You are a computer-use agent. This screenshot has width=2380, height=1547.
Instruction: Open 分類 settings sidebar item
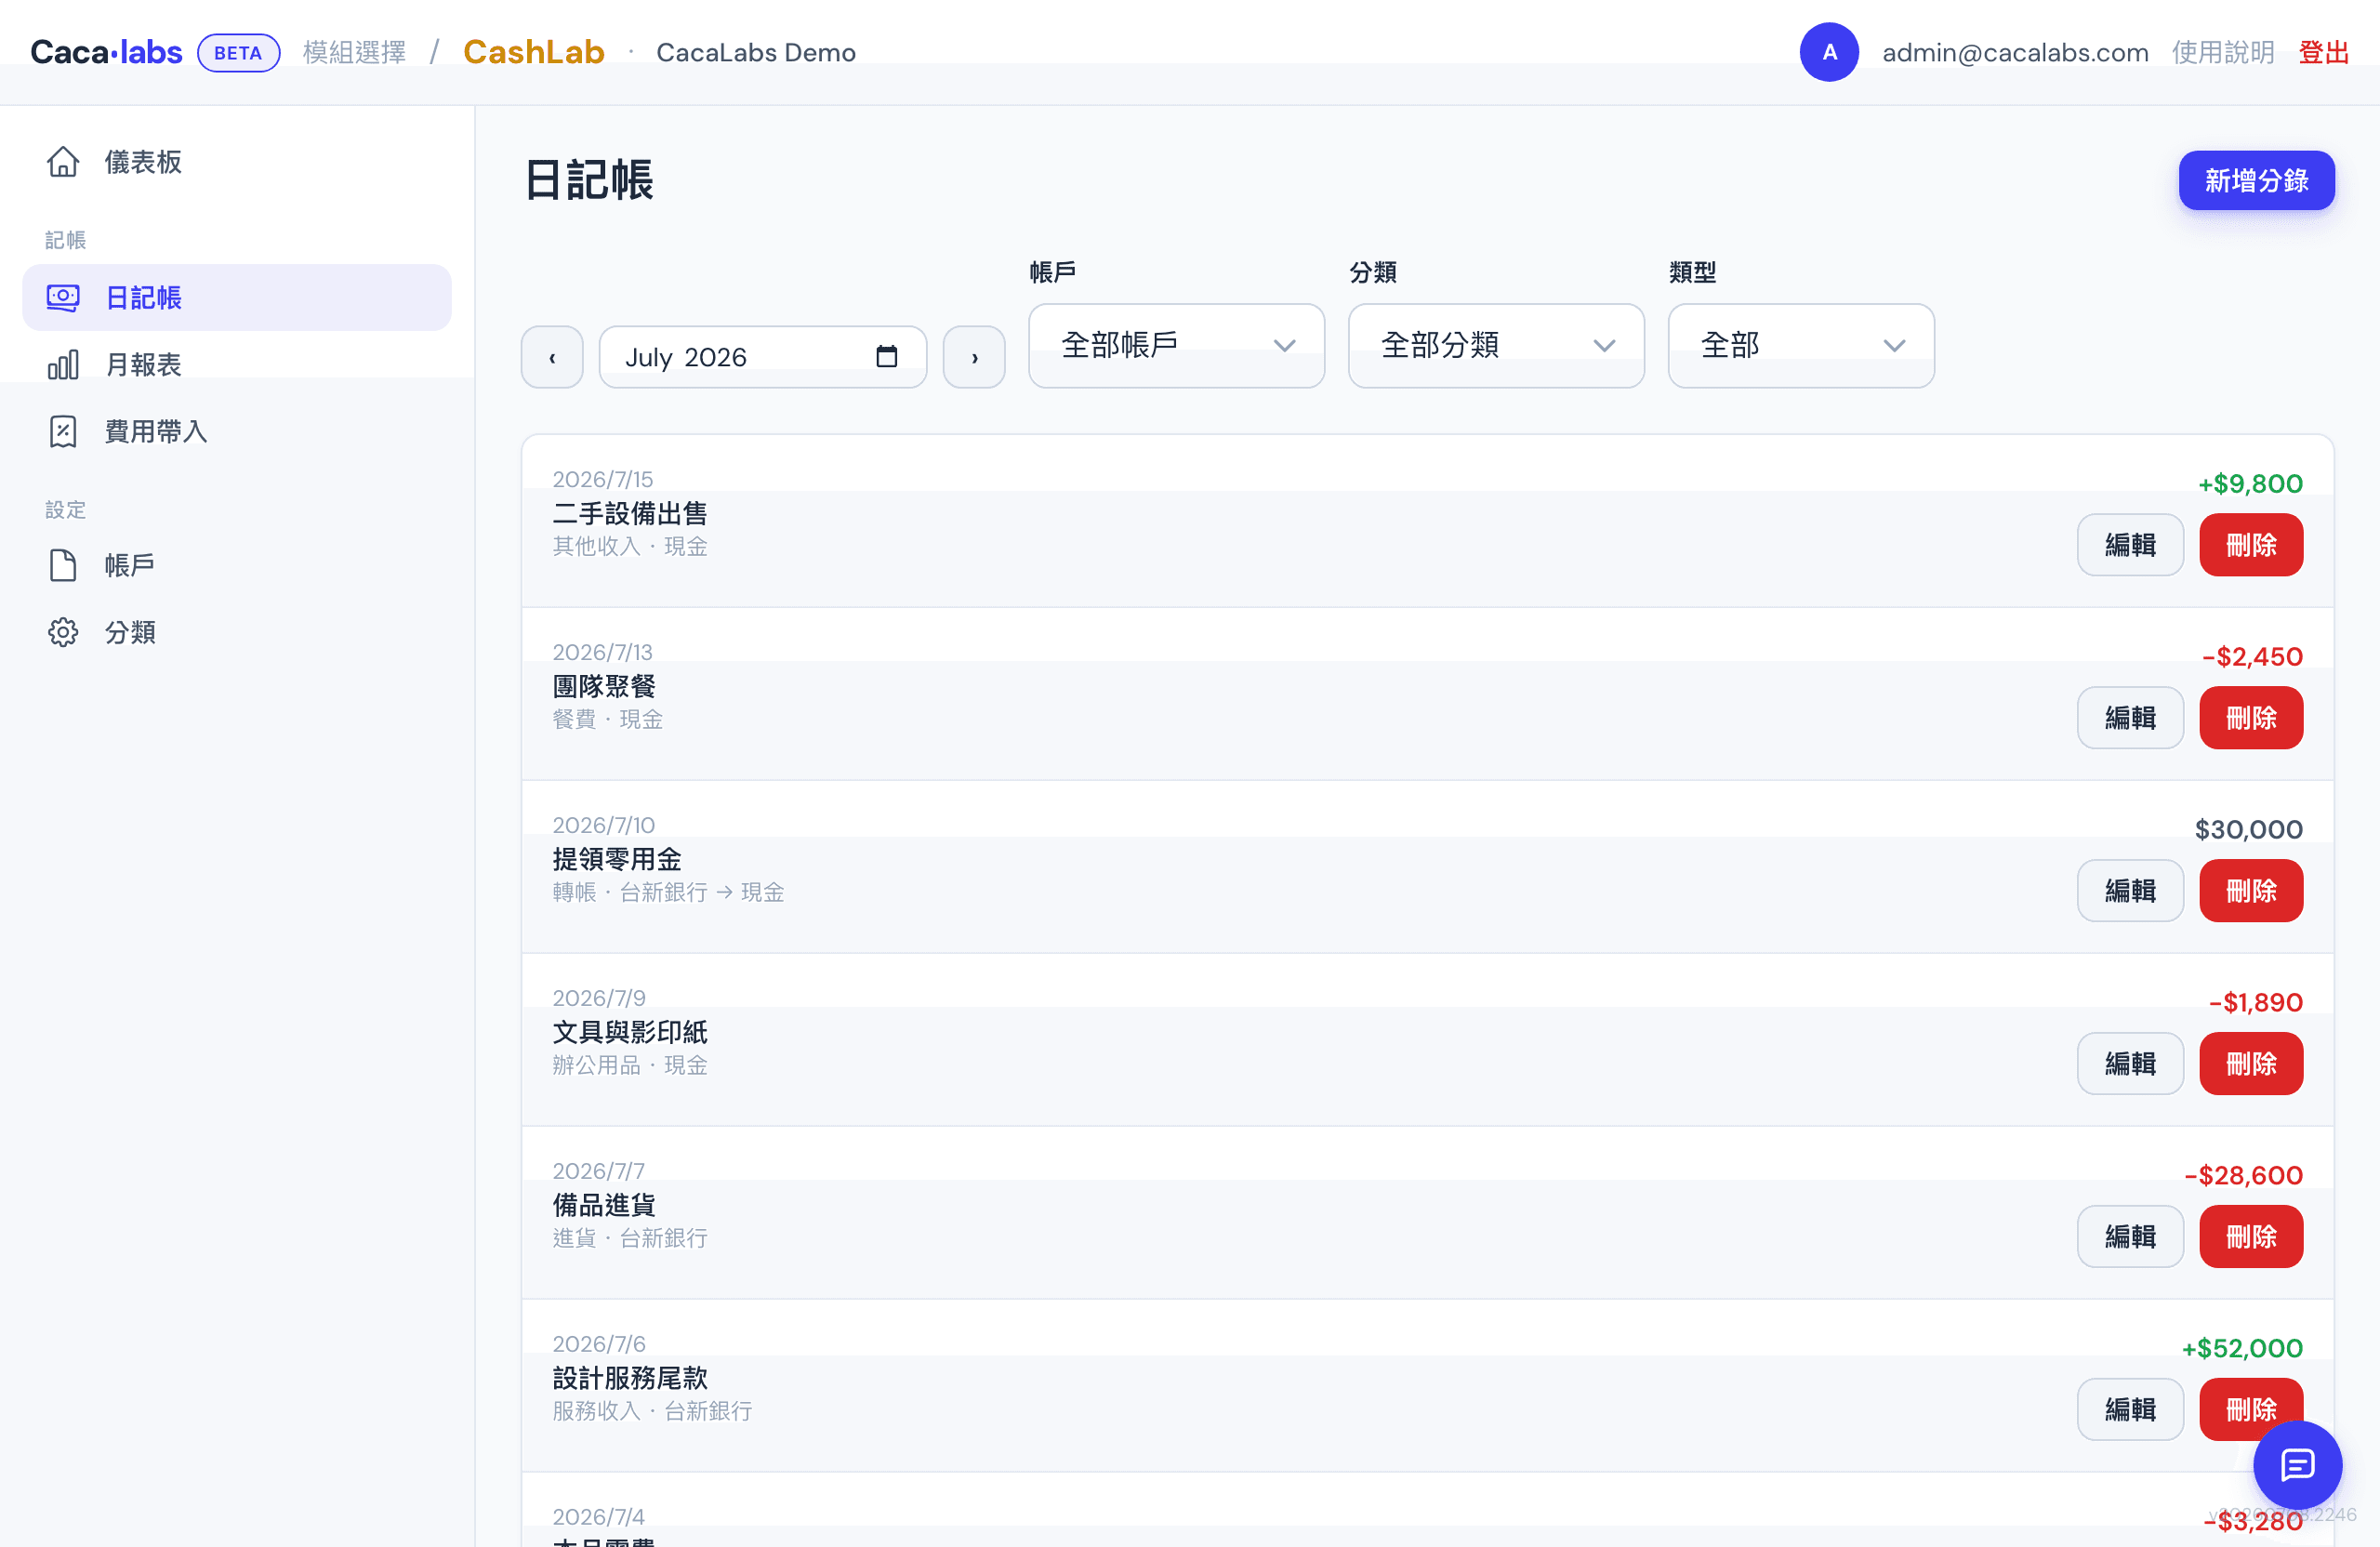[x=237, y=633]
